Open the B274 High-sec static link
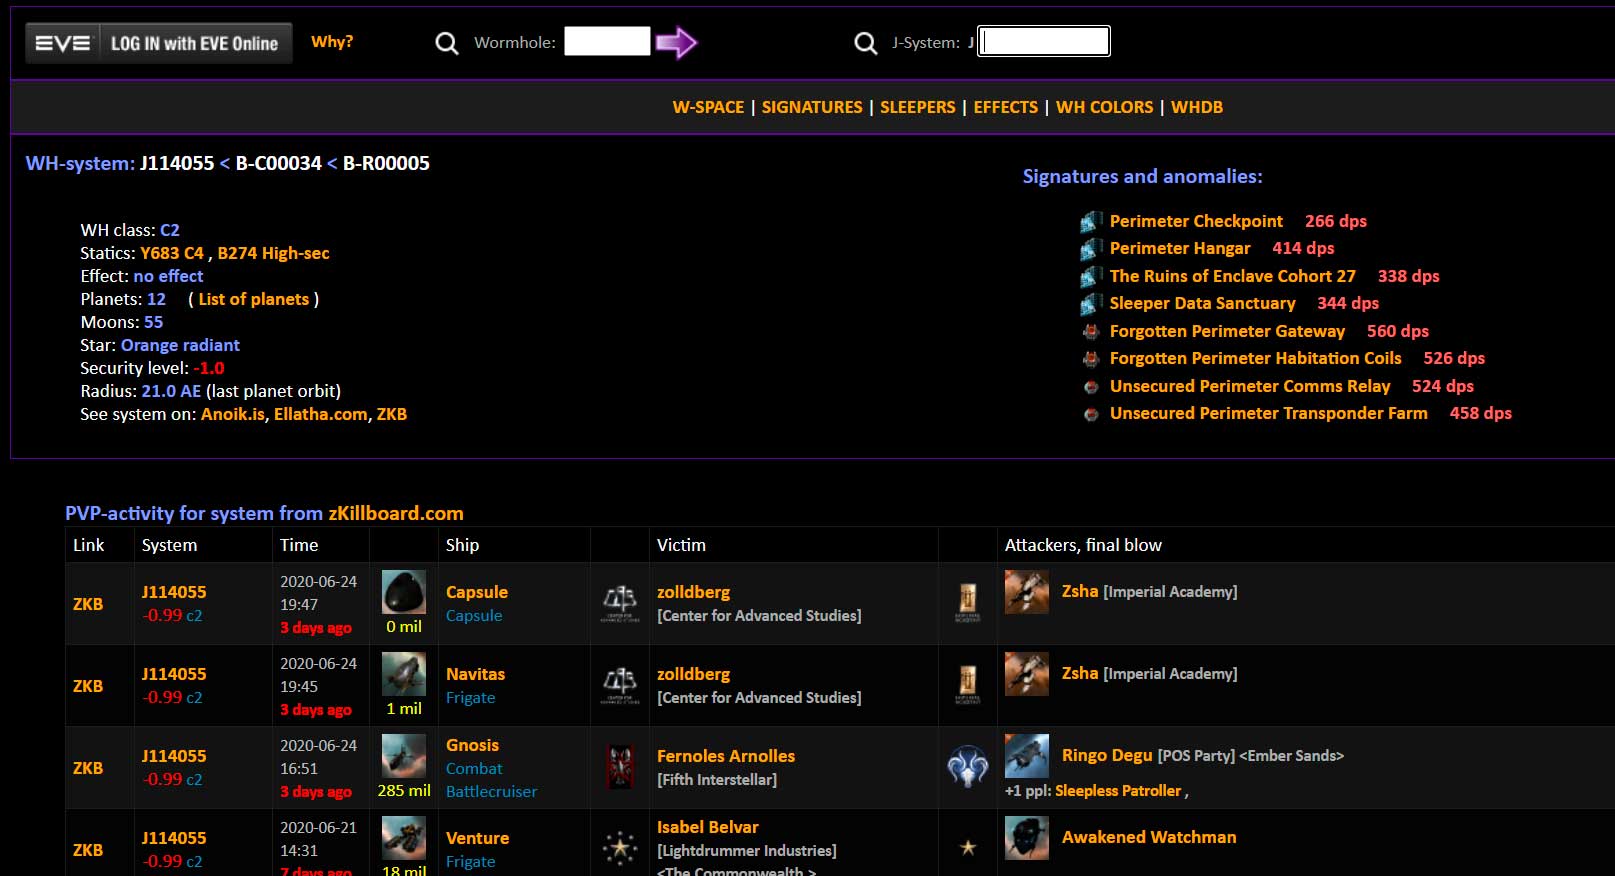This screenshot has width=1615, height=876. click(x=274, y=253)
